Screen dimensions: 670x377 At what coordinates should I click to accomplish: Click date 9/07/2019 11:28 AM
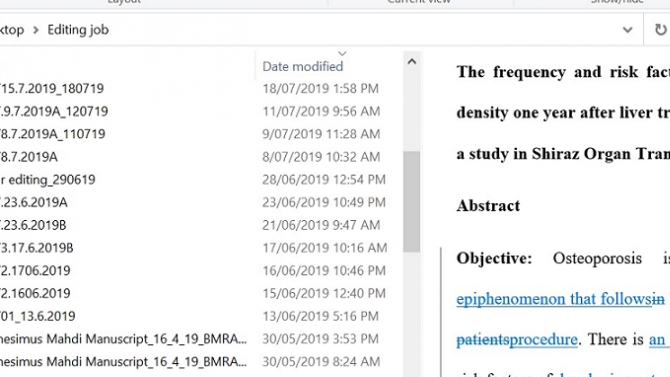[321, 134]
